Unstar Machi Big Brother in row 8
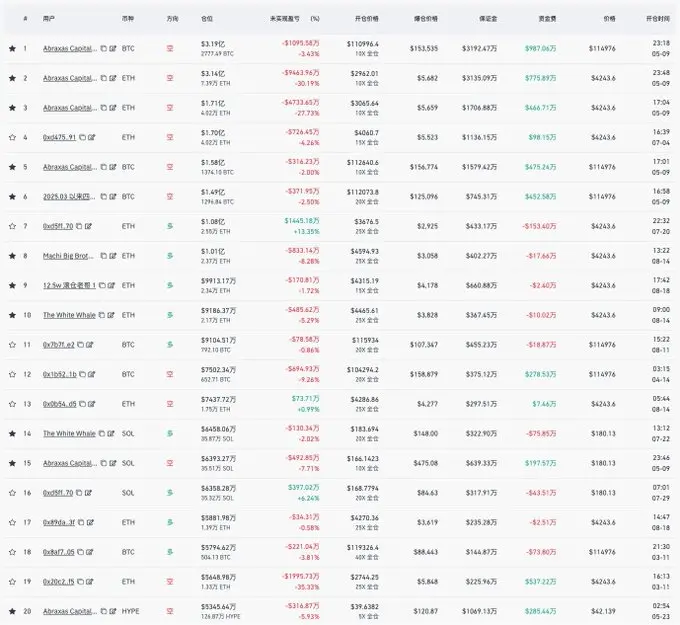Viewport: 680px width, 625px height. click(x=12, y=256)
